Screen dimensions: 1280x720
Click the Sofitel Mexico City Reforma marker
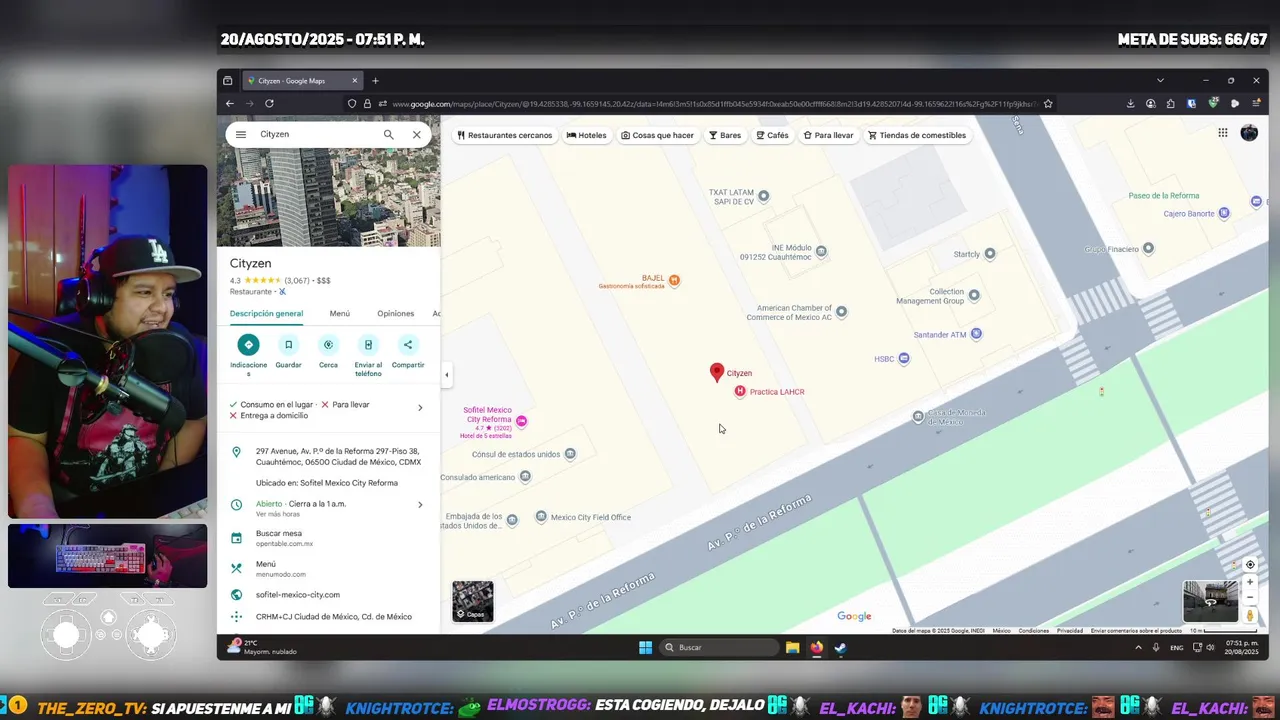(x=521, y=421)
